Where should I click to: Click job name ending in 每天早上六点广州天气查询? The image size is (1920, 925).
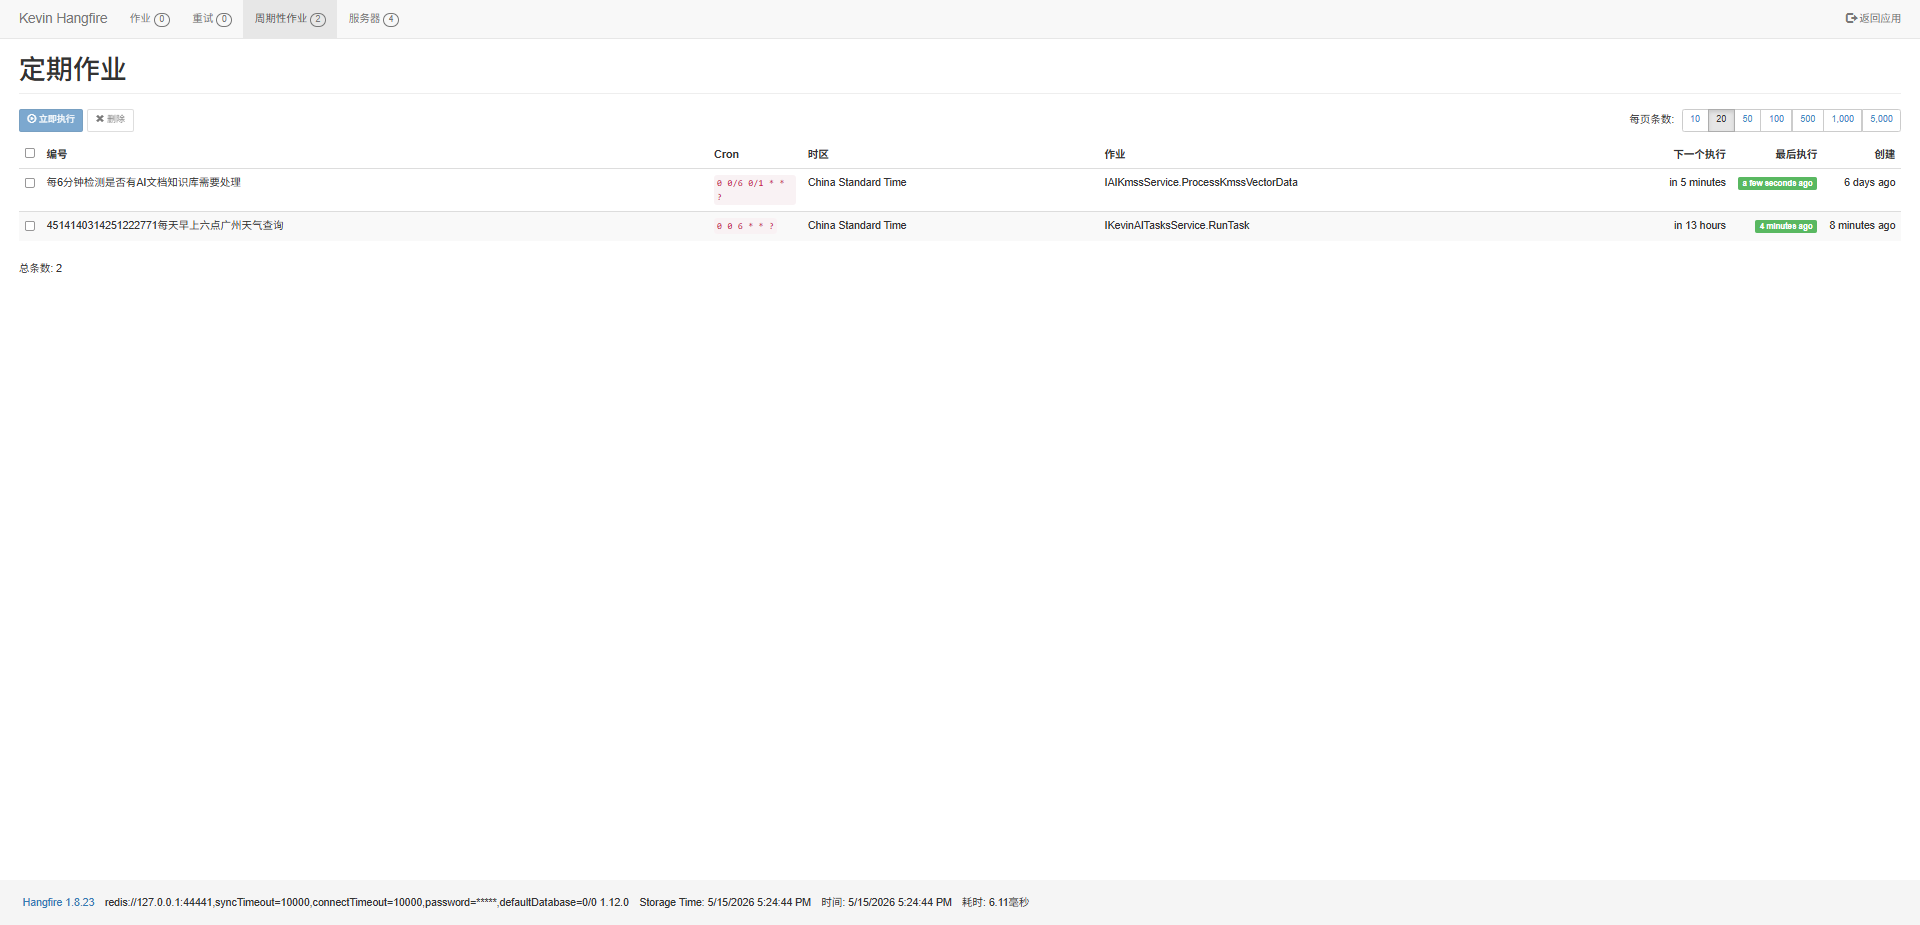coord(165,226)
